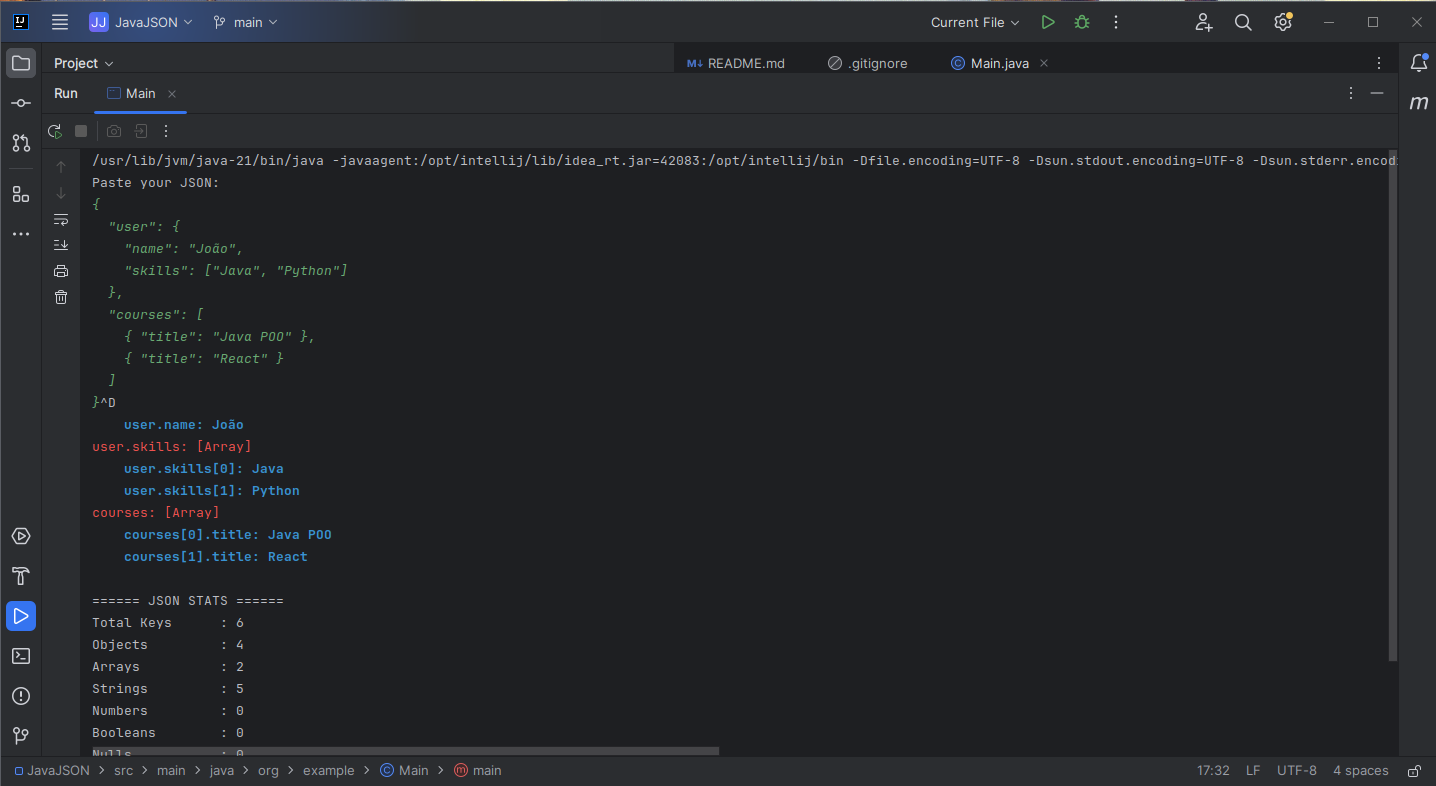
Task: Open the Run tool window icon
Action: pos(21,616)
